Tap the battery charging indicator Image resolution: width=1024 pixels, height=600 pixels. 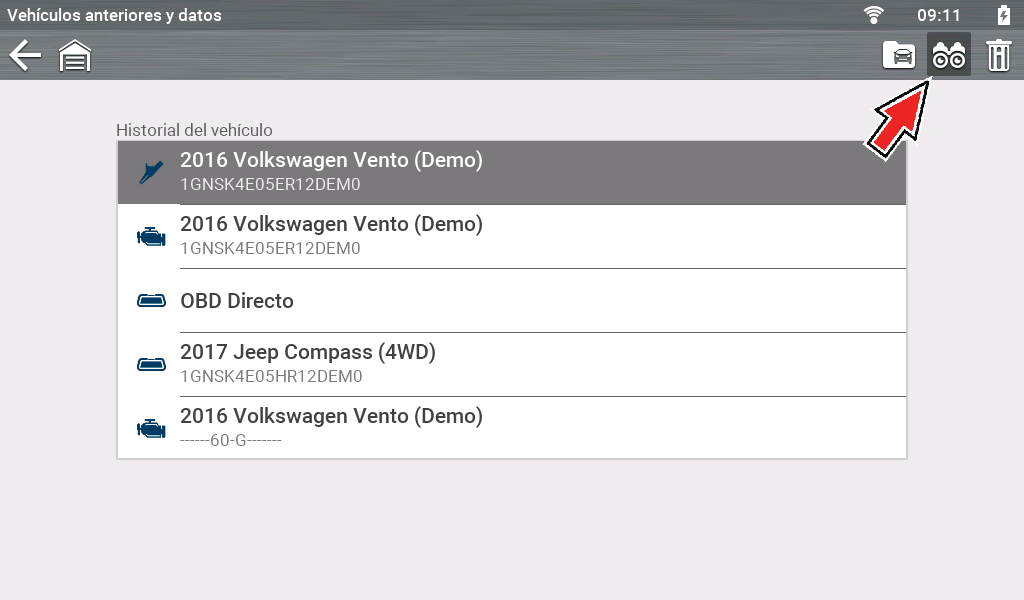coord(1003,15)
